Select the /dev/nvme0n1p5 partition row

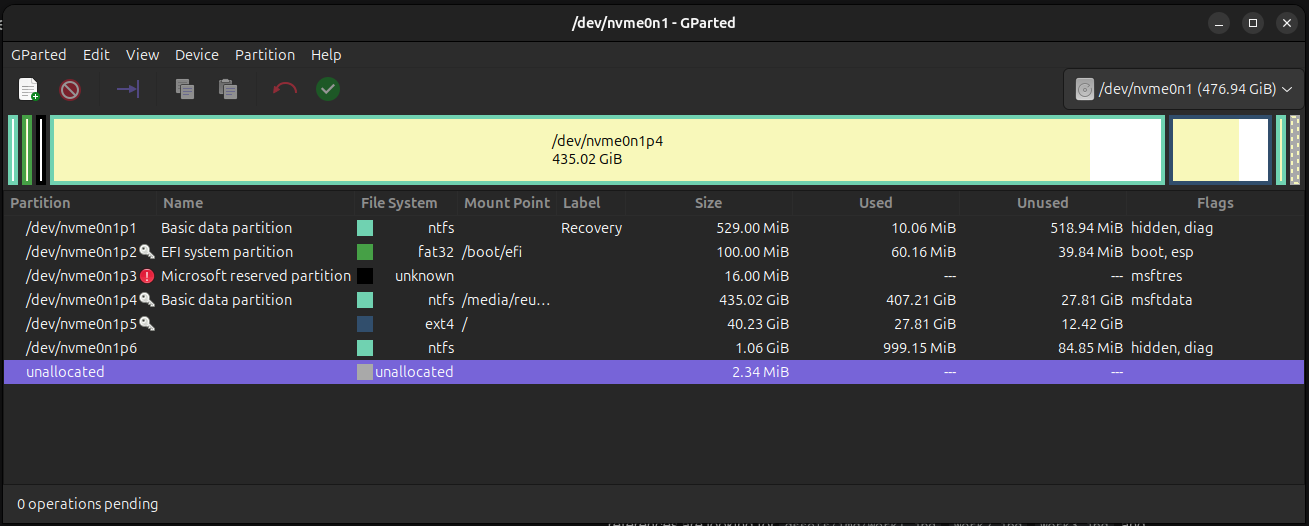tap(654, 324)
